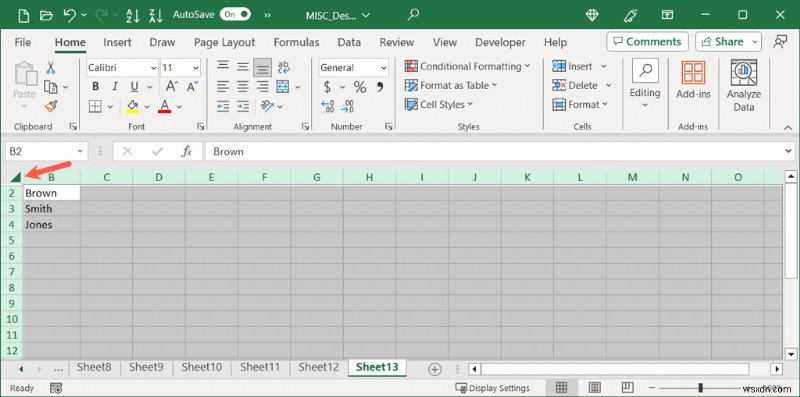Expand the Editing group menu
800x397 pixels.
click(x=645, y=84)
